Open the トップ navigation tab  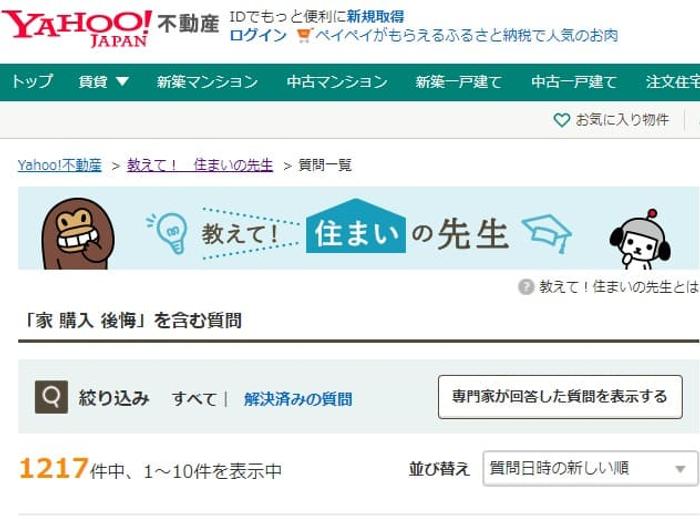click(32, 82)
